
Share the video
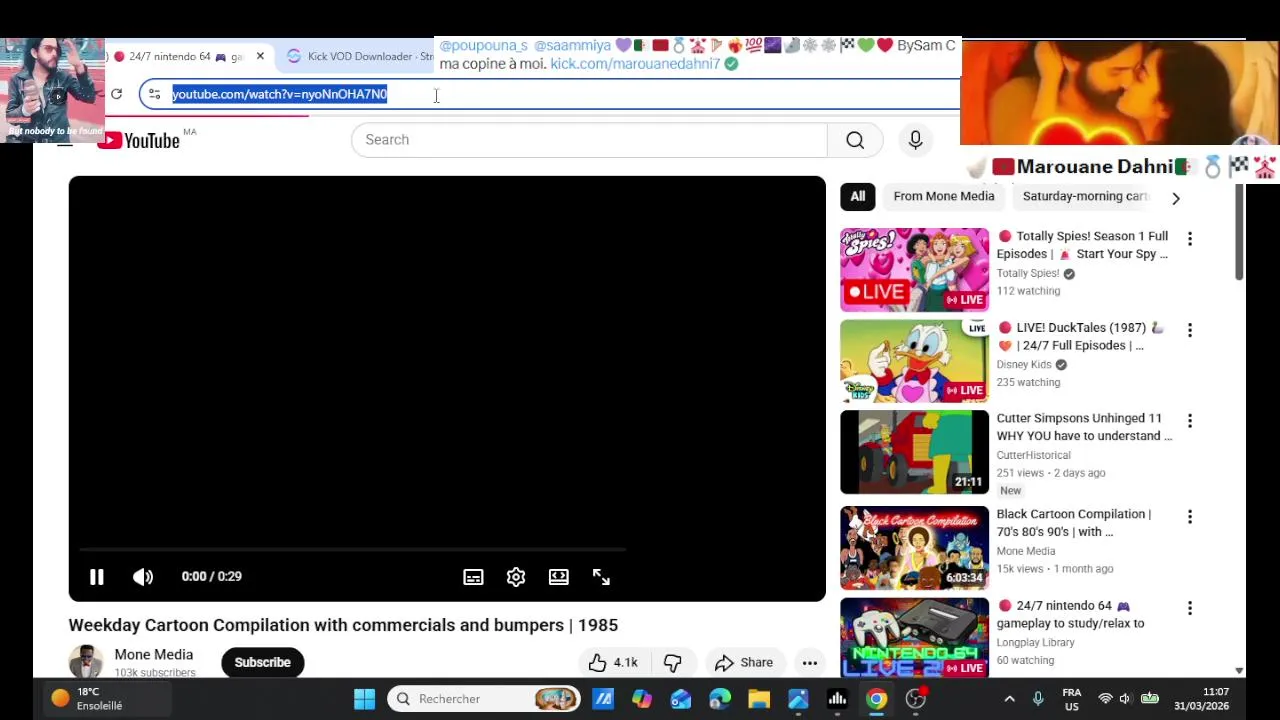(744, 662)
